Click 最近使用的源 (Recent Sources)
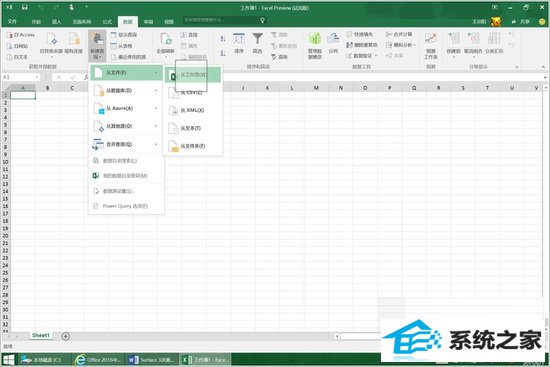Screen dimensions: 550x367 128,57
